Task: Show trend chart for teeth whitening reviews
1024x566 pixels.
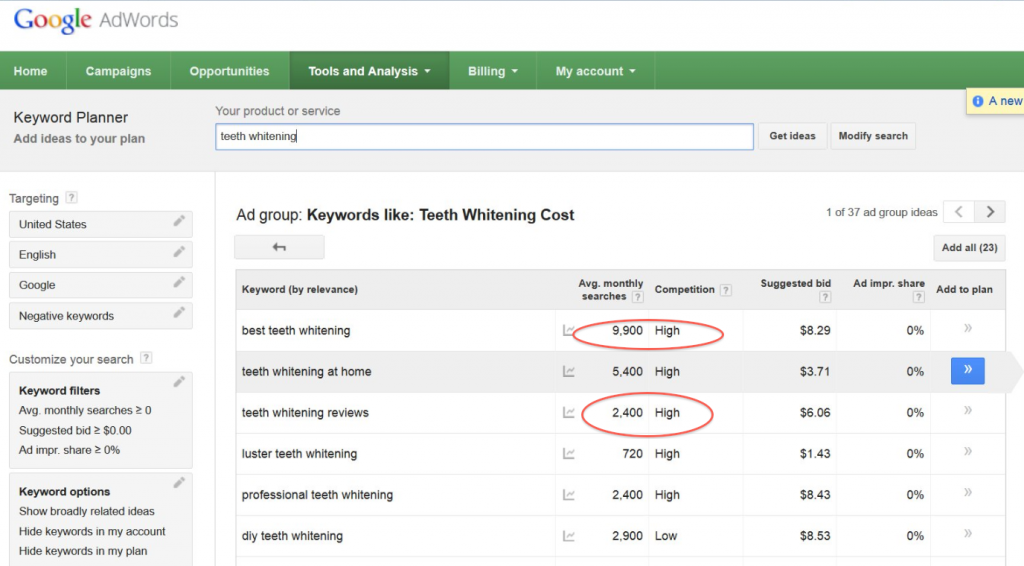Action: click(x=569, y=413)
